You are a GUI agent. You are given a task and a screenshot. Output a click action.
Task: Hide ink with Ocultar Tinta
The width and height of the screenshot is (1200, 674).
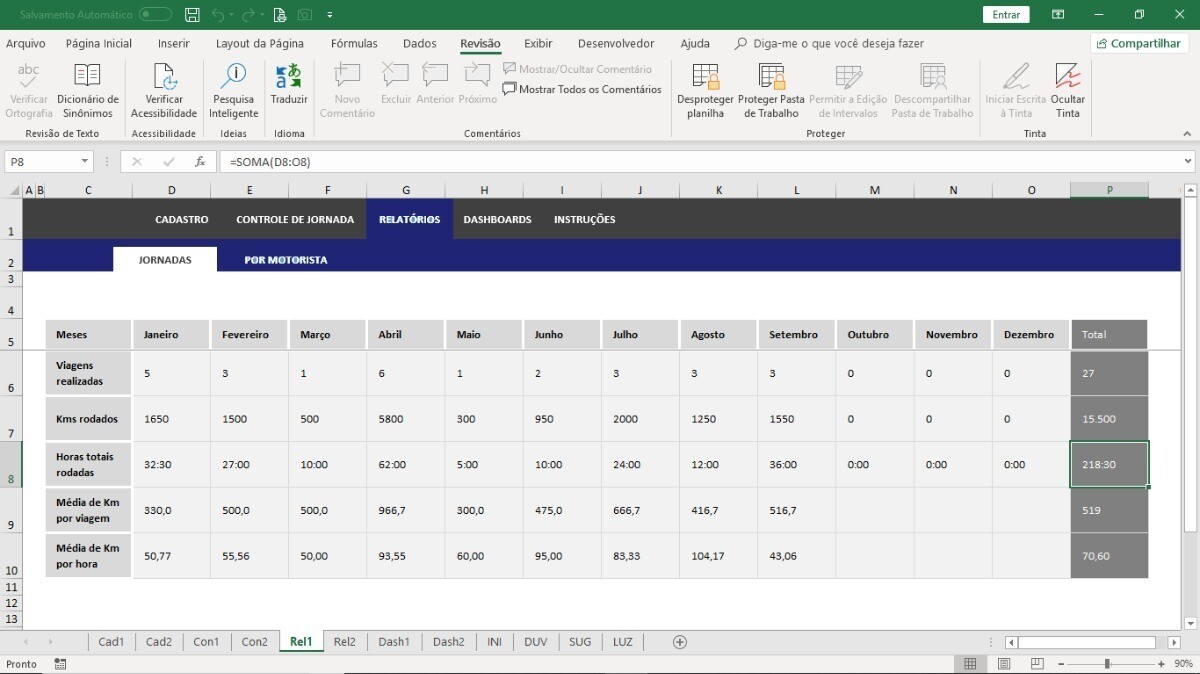pos(1068,90)
